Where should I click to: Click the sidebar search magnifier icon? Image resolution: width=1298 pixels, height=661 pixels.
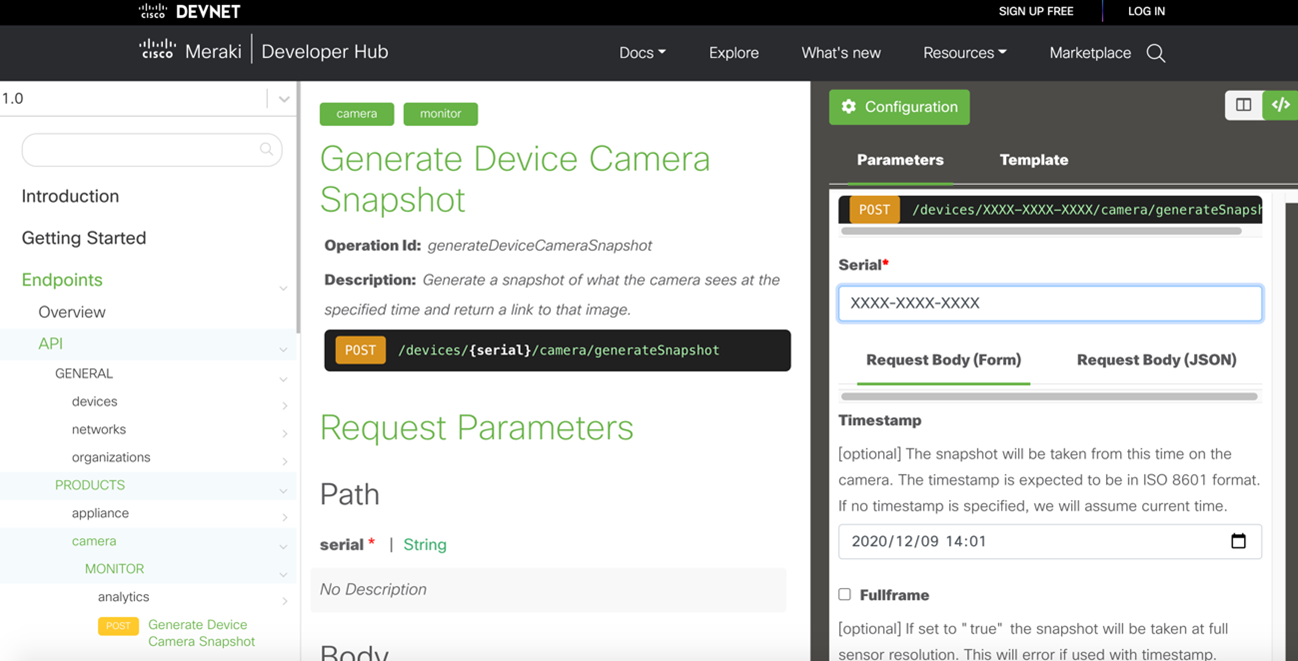click(266, 150)
